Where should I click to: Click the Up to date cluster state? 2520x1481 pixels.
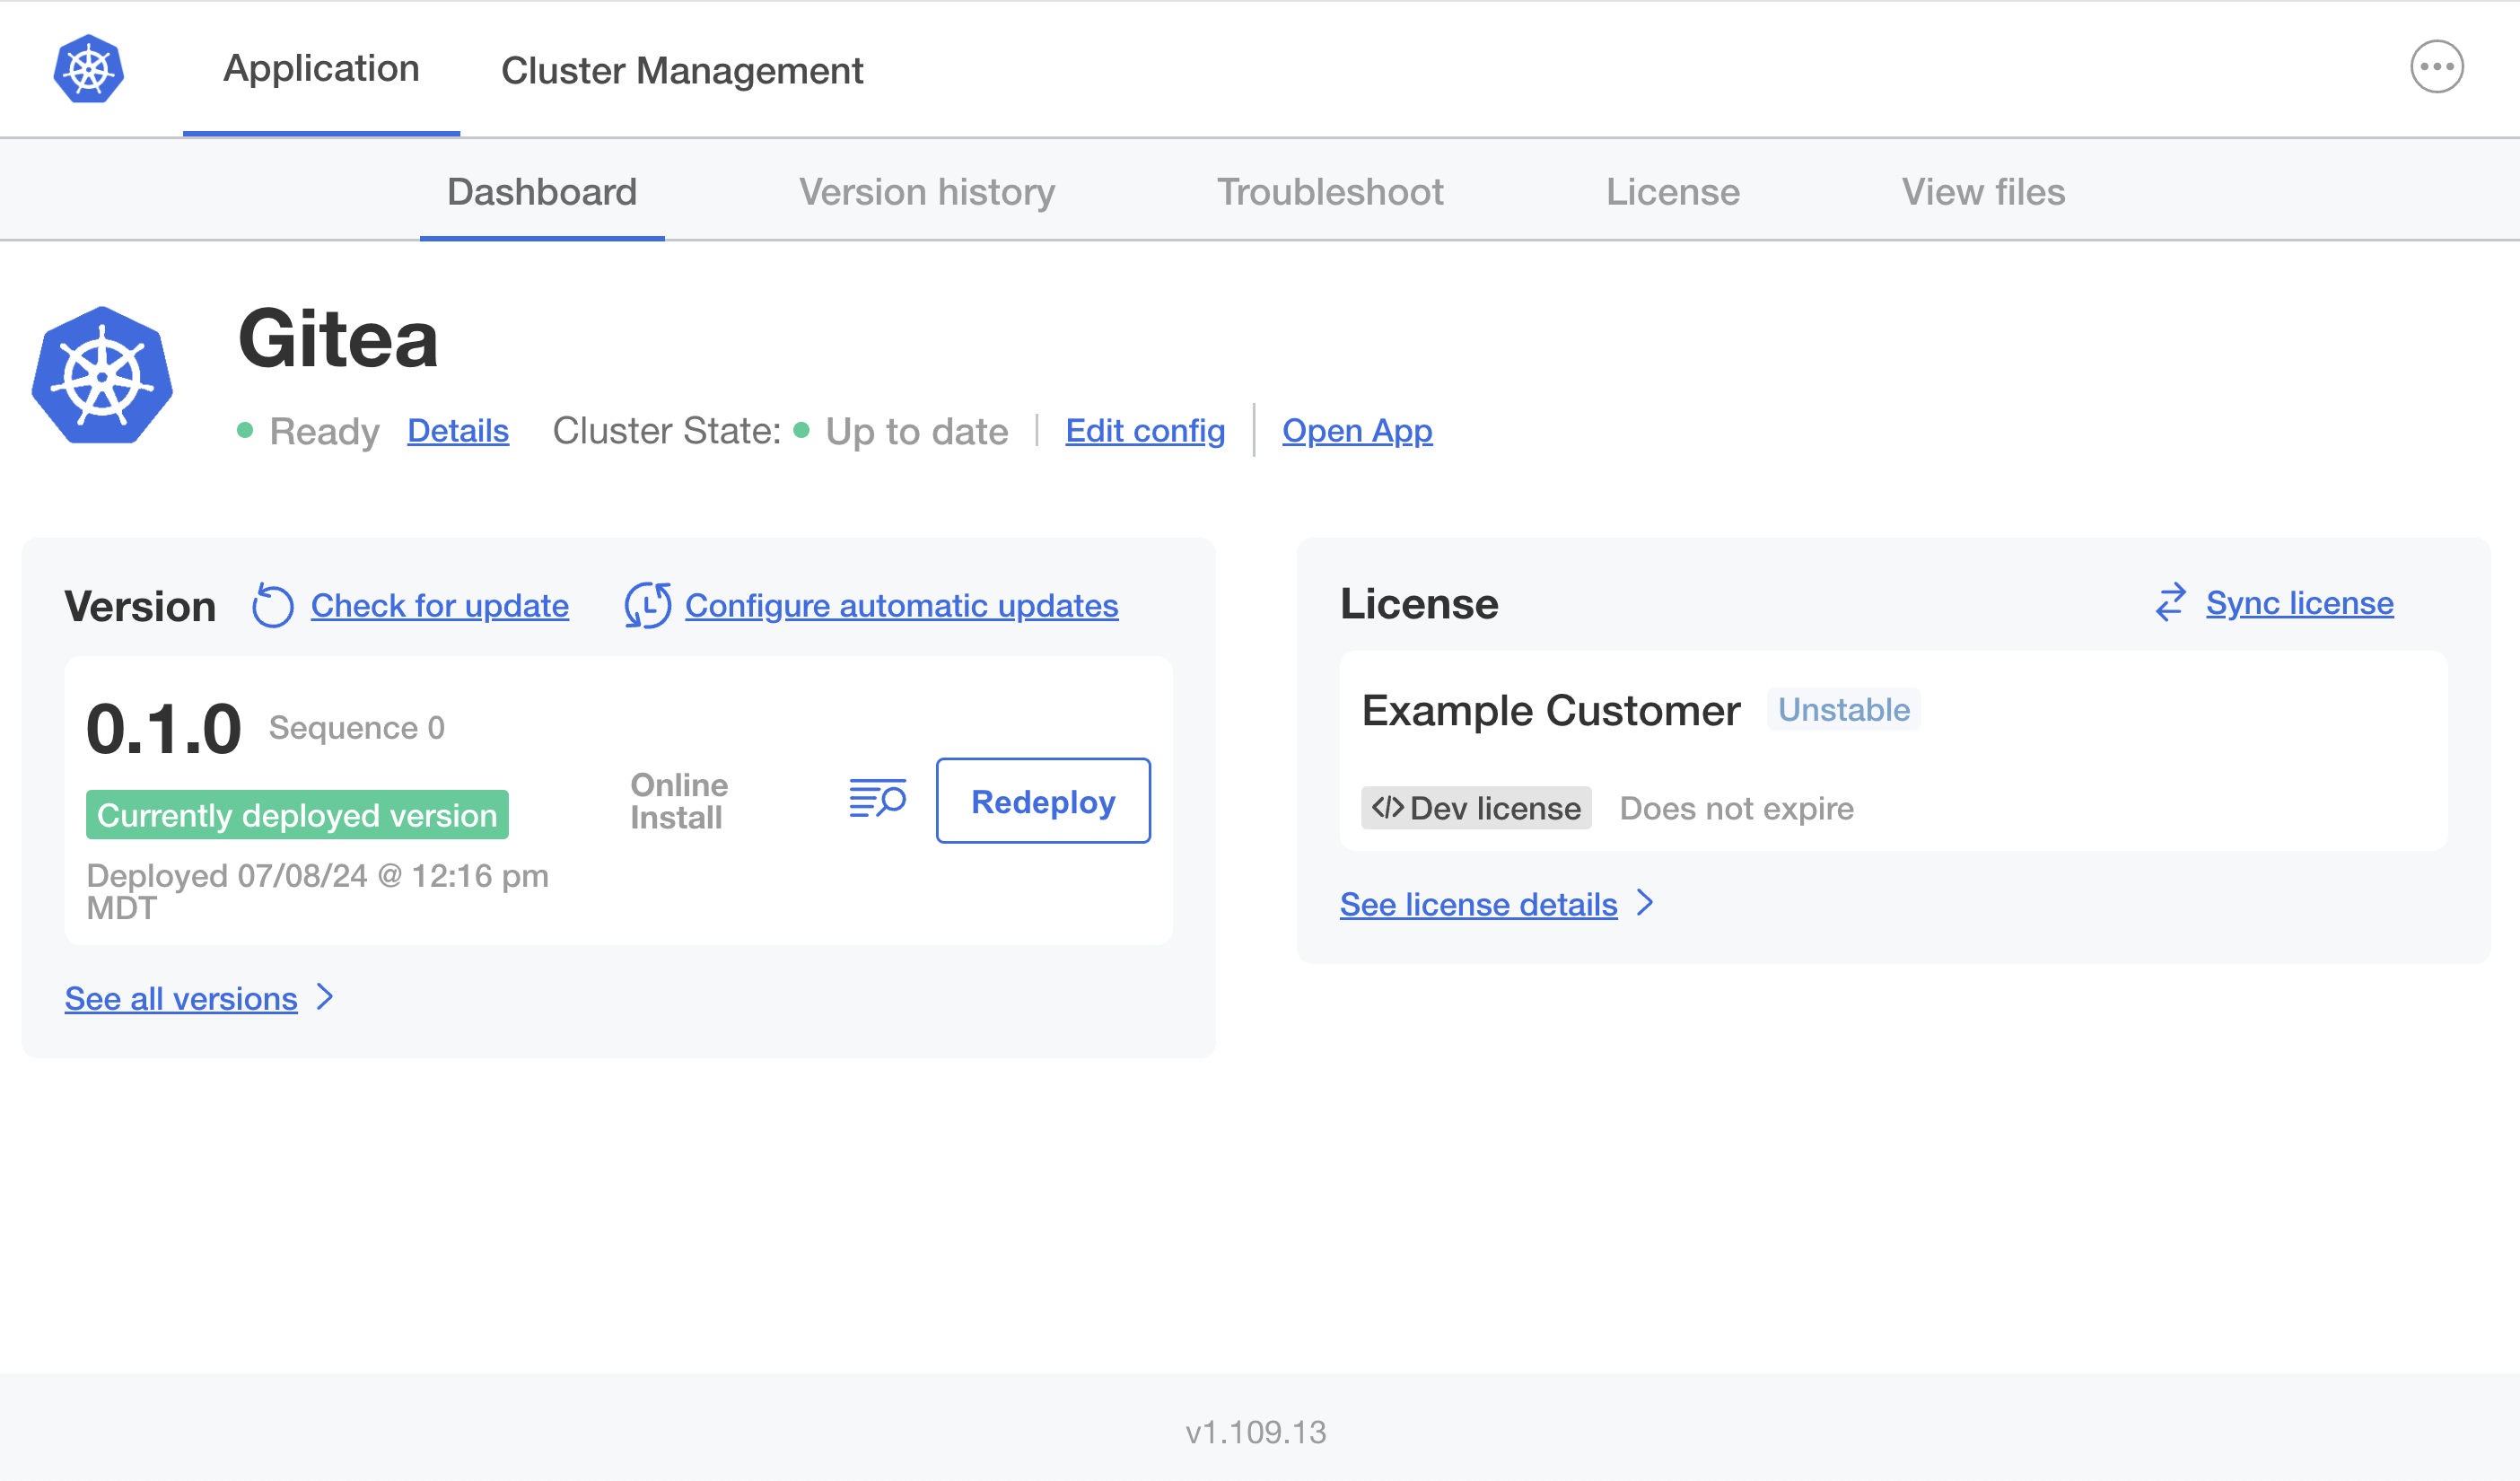tap(916, 431)
